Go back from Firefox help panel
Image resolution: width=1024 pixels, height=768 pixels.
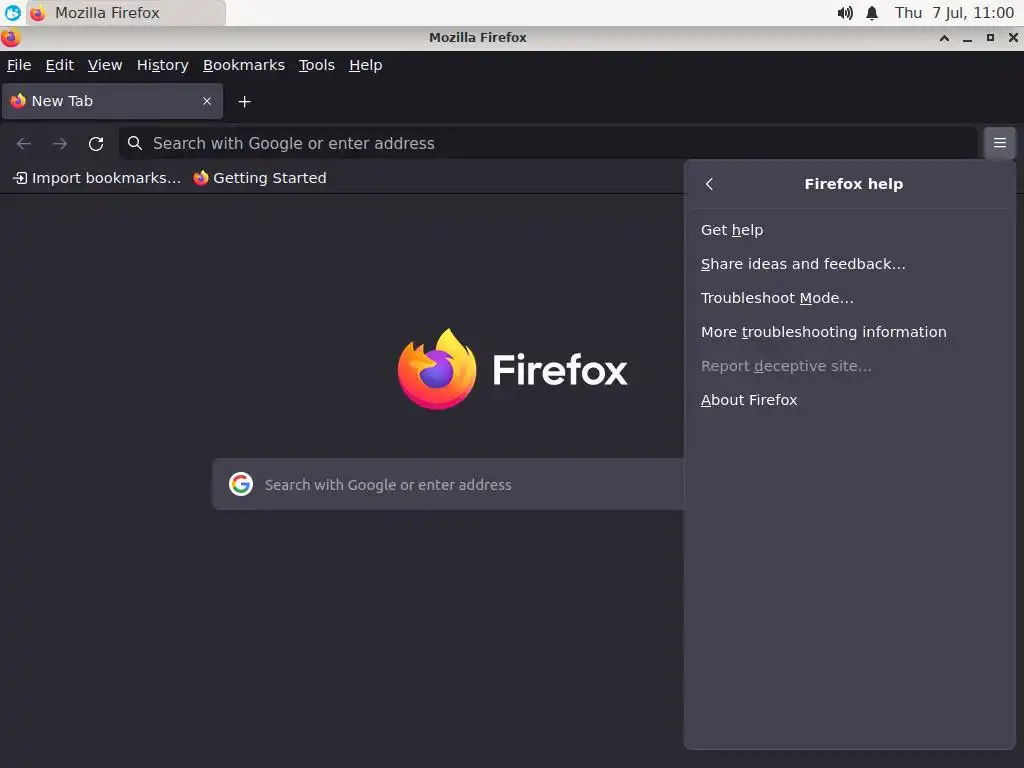(709, 184)
